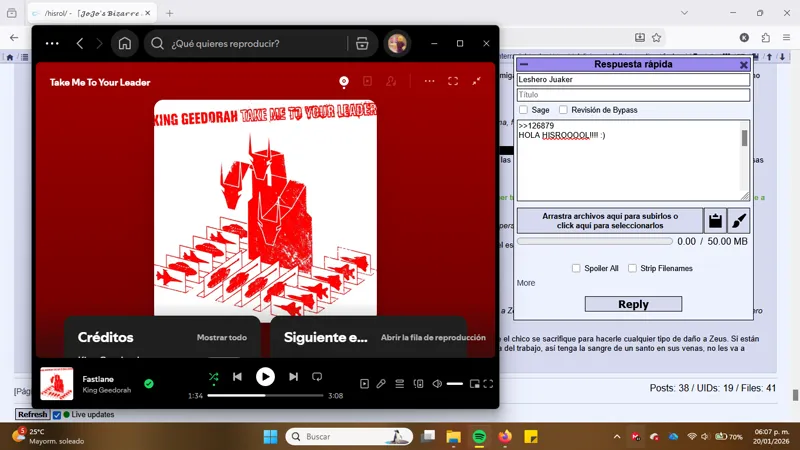The height and width of the screenshot is (450, 800).
Task: Expand the More options in reply form
Action: point(526,283)
